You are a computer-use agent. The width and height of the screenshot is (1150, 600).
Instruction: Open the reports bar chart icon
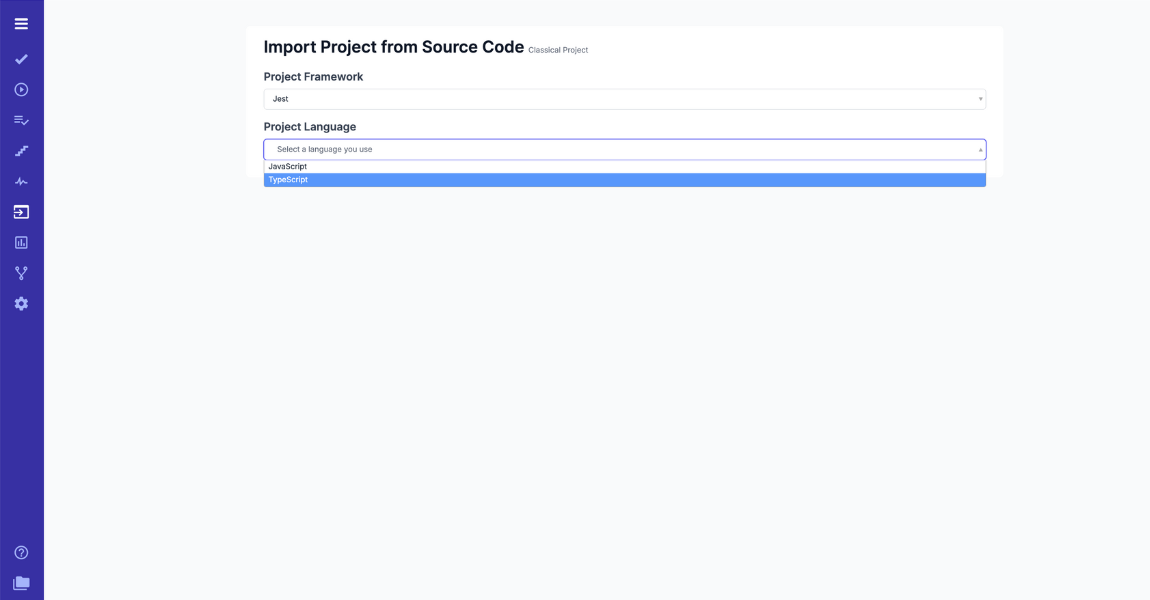[21, 242]
